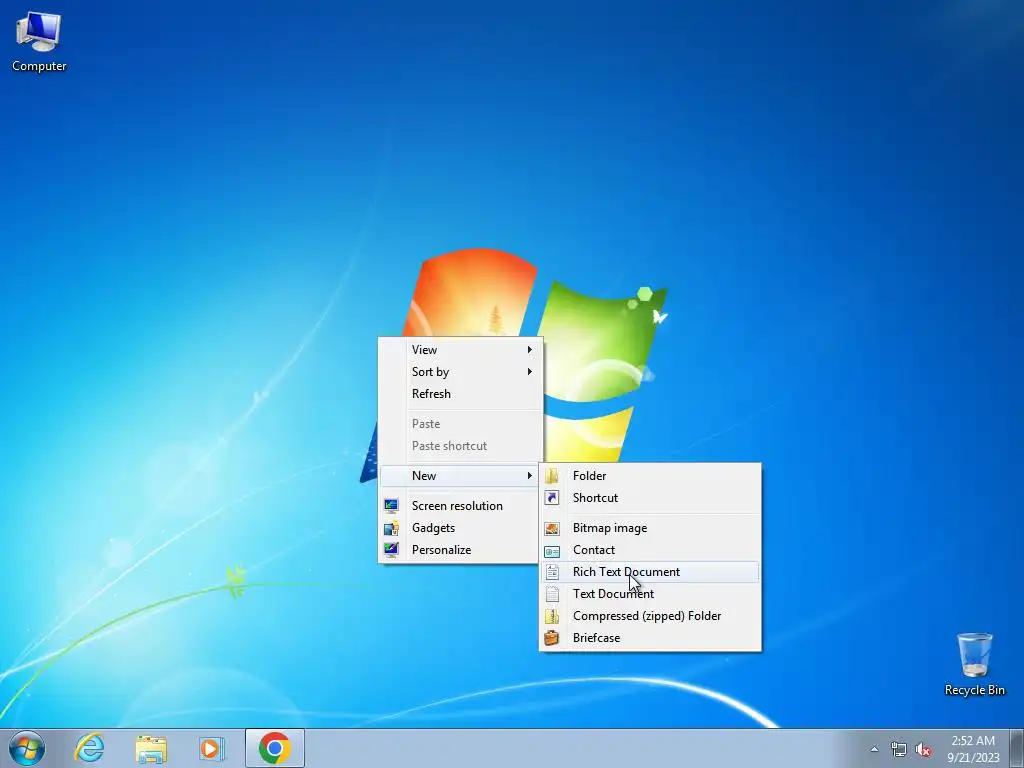Click the Briefcase icon
The height and width of the screenshot is (768, 1024).
pos(552,638)
